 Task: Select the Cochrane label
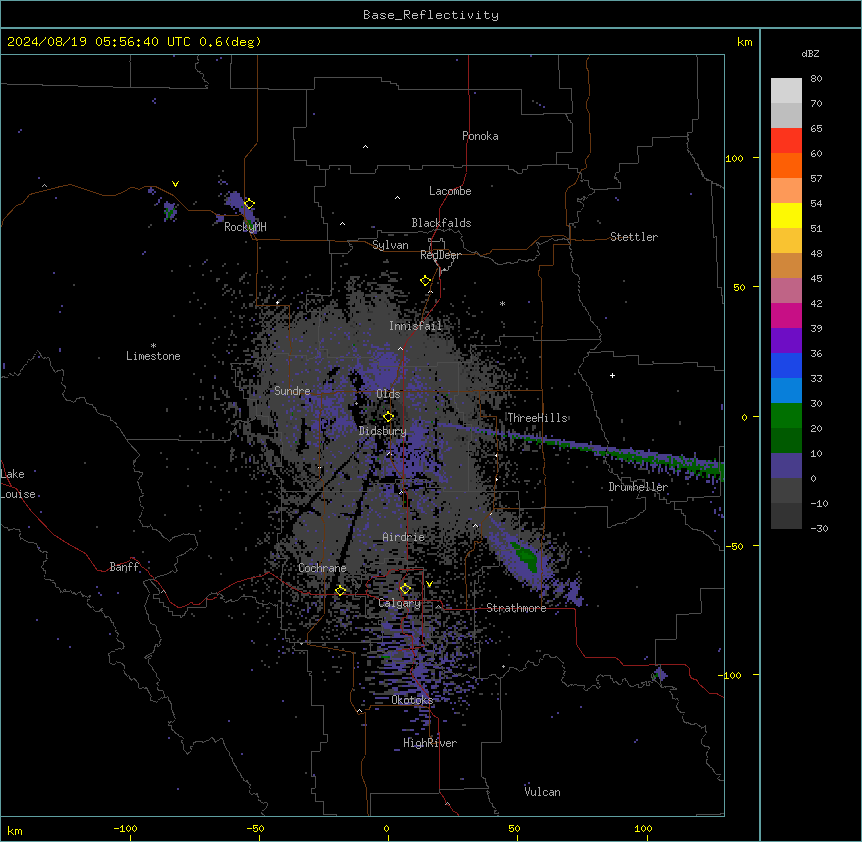coord(322,568)
